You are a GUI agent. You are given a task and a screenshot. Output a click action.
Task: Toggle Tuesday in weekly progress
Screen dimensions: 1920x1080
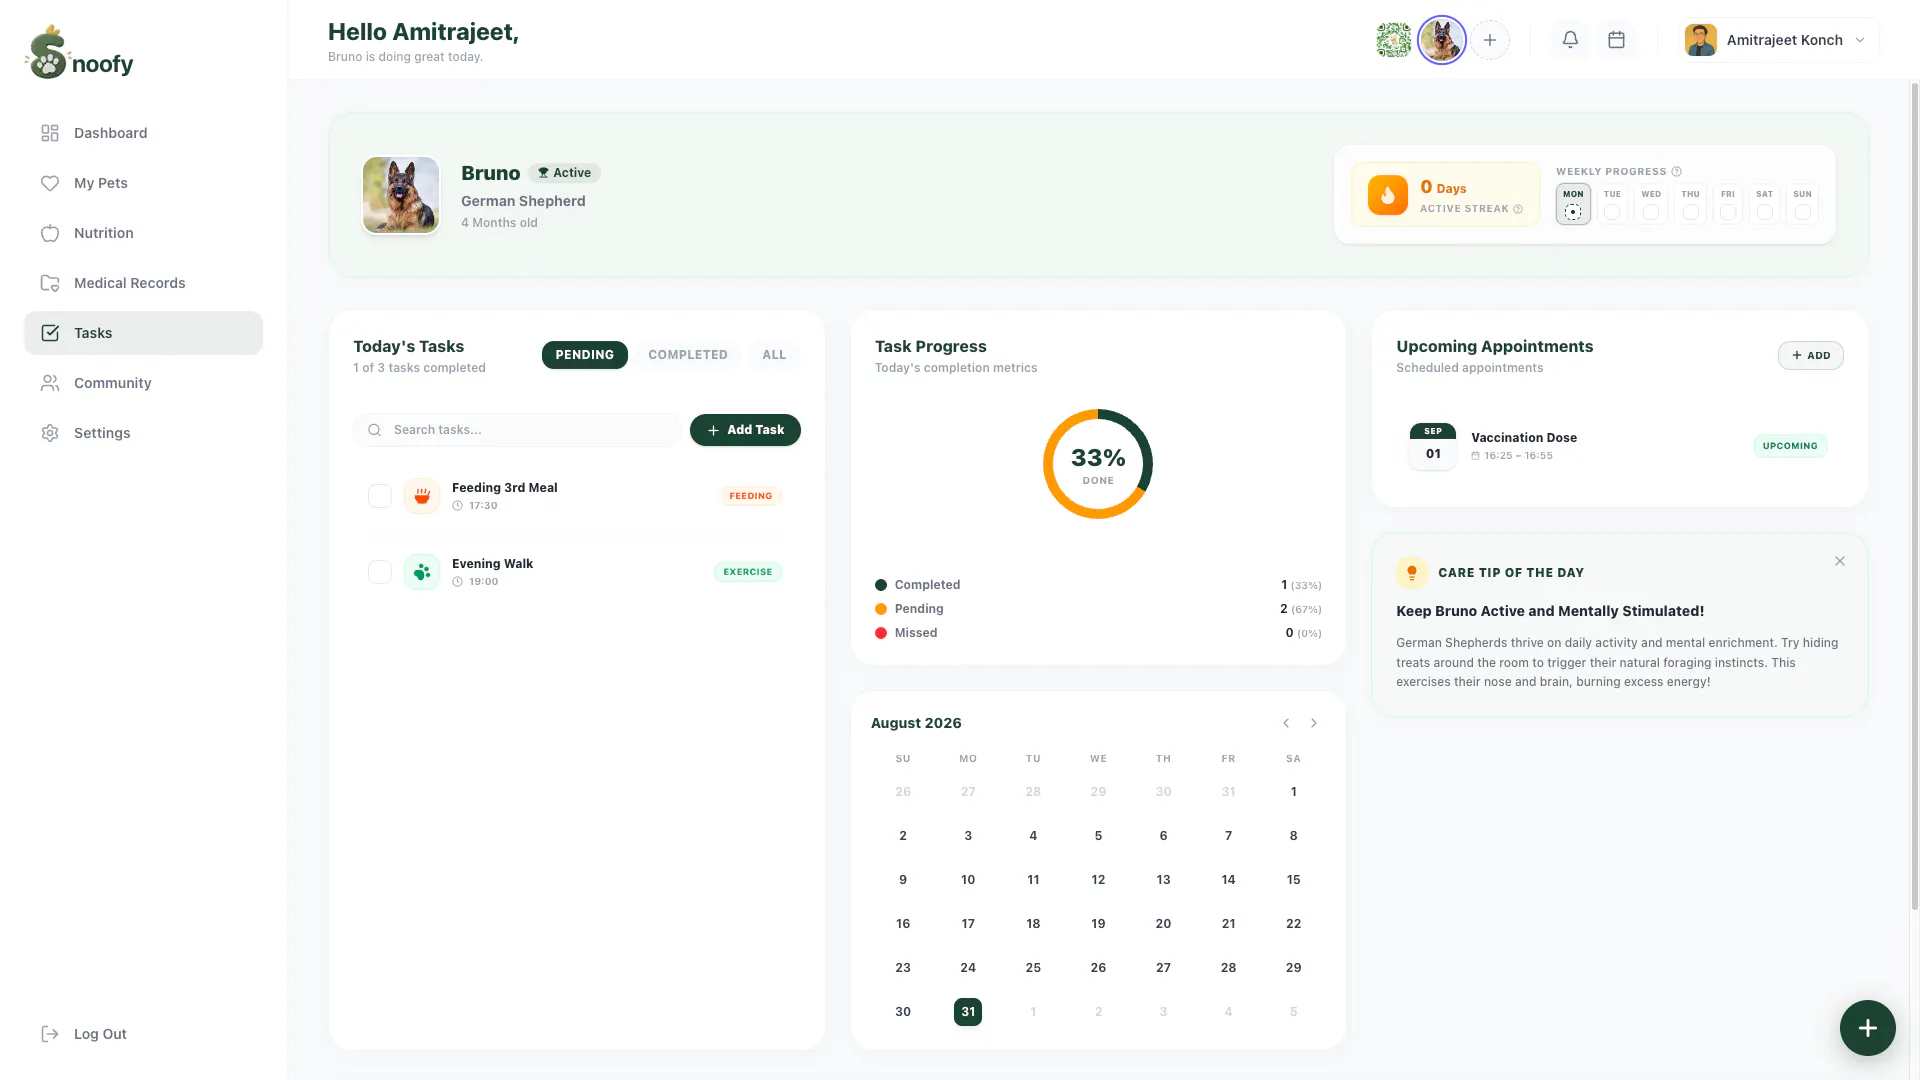coord(1612,204)
